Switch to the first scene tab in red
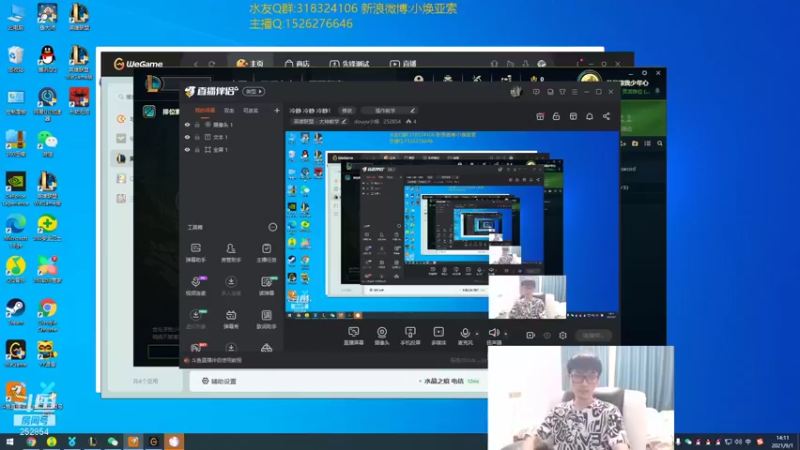The height and width of the screenshot is (450, 800). click(205, 111)
